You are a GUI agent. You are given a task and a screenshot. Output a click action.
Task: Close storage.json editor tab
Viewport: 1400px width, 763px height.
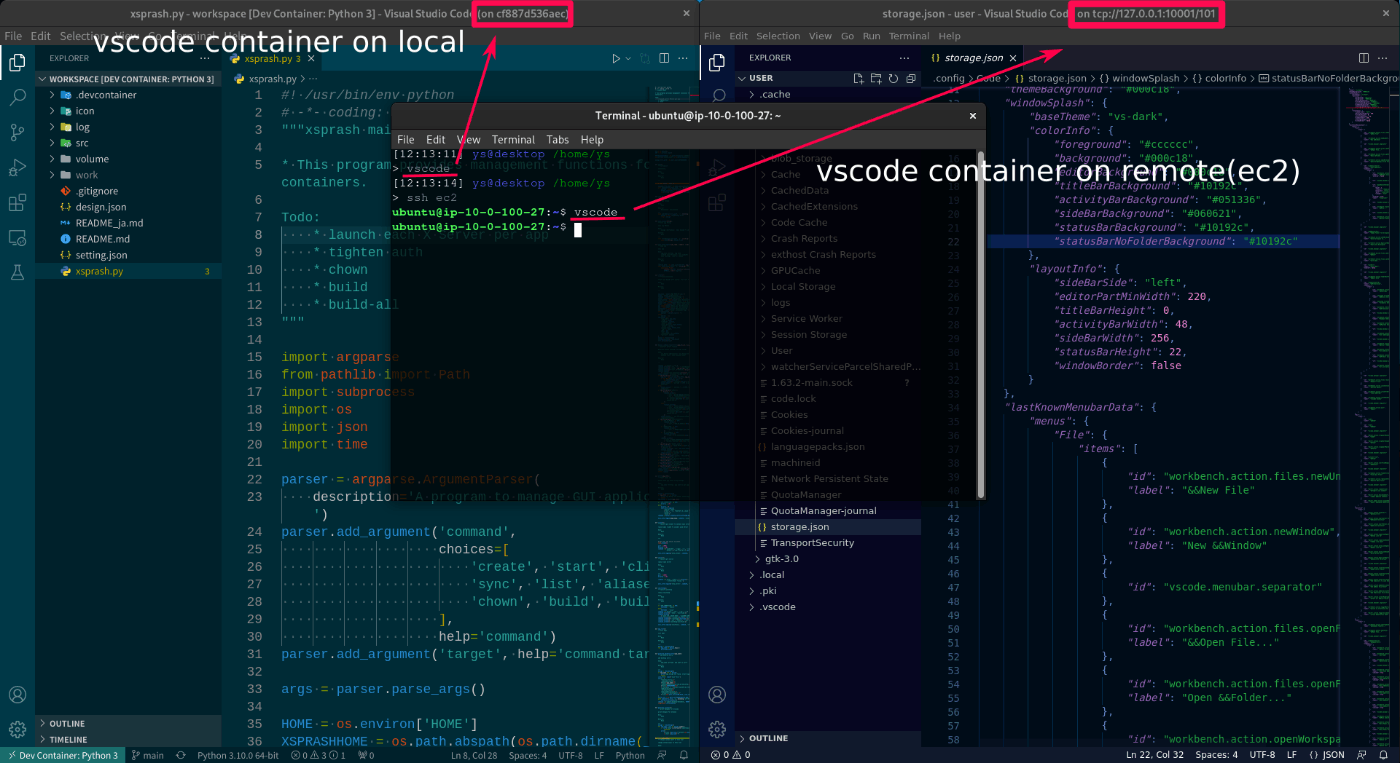tap(1013, 59)
